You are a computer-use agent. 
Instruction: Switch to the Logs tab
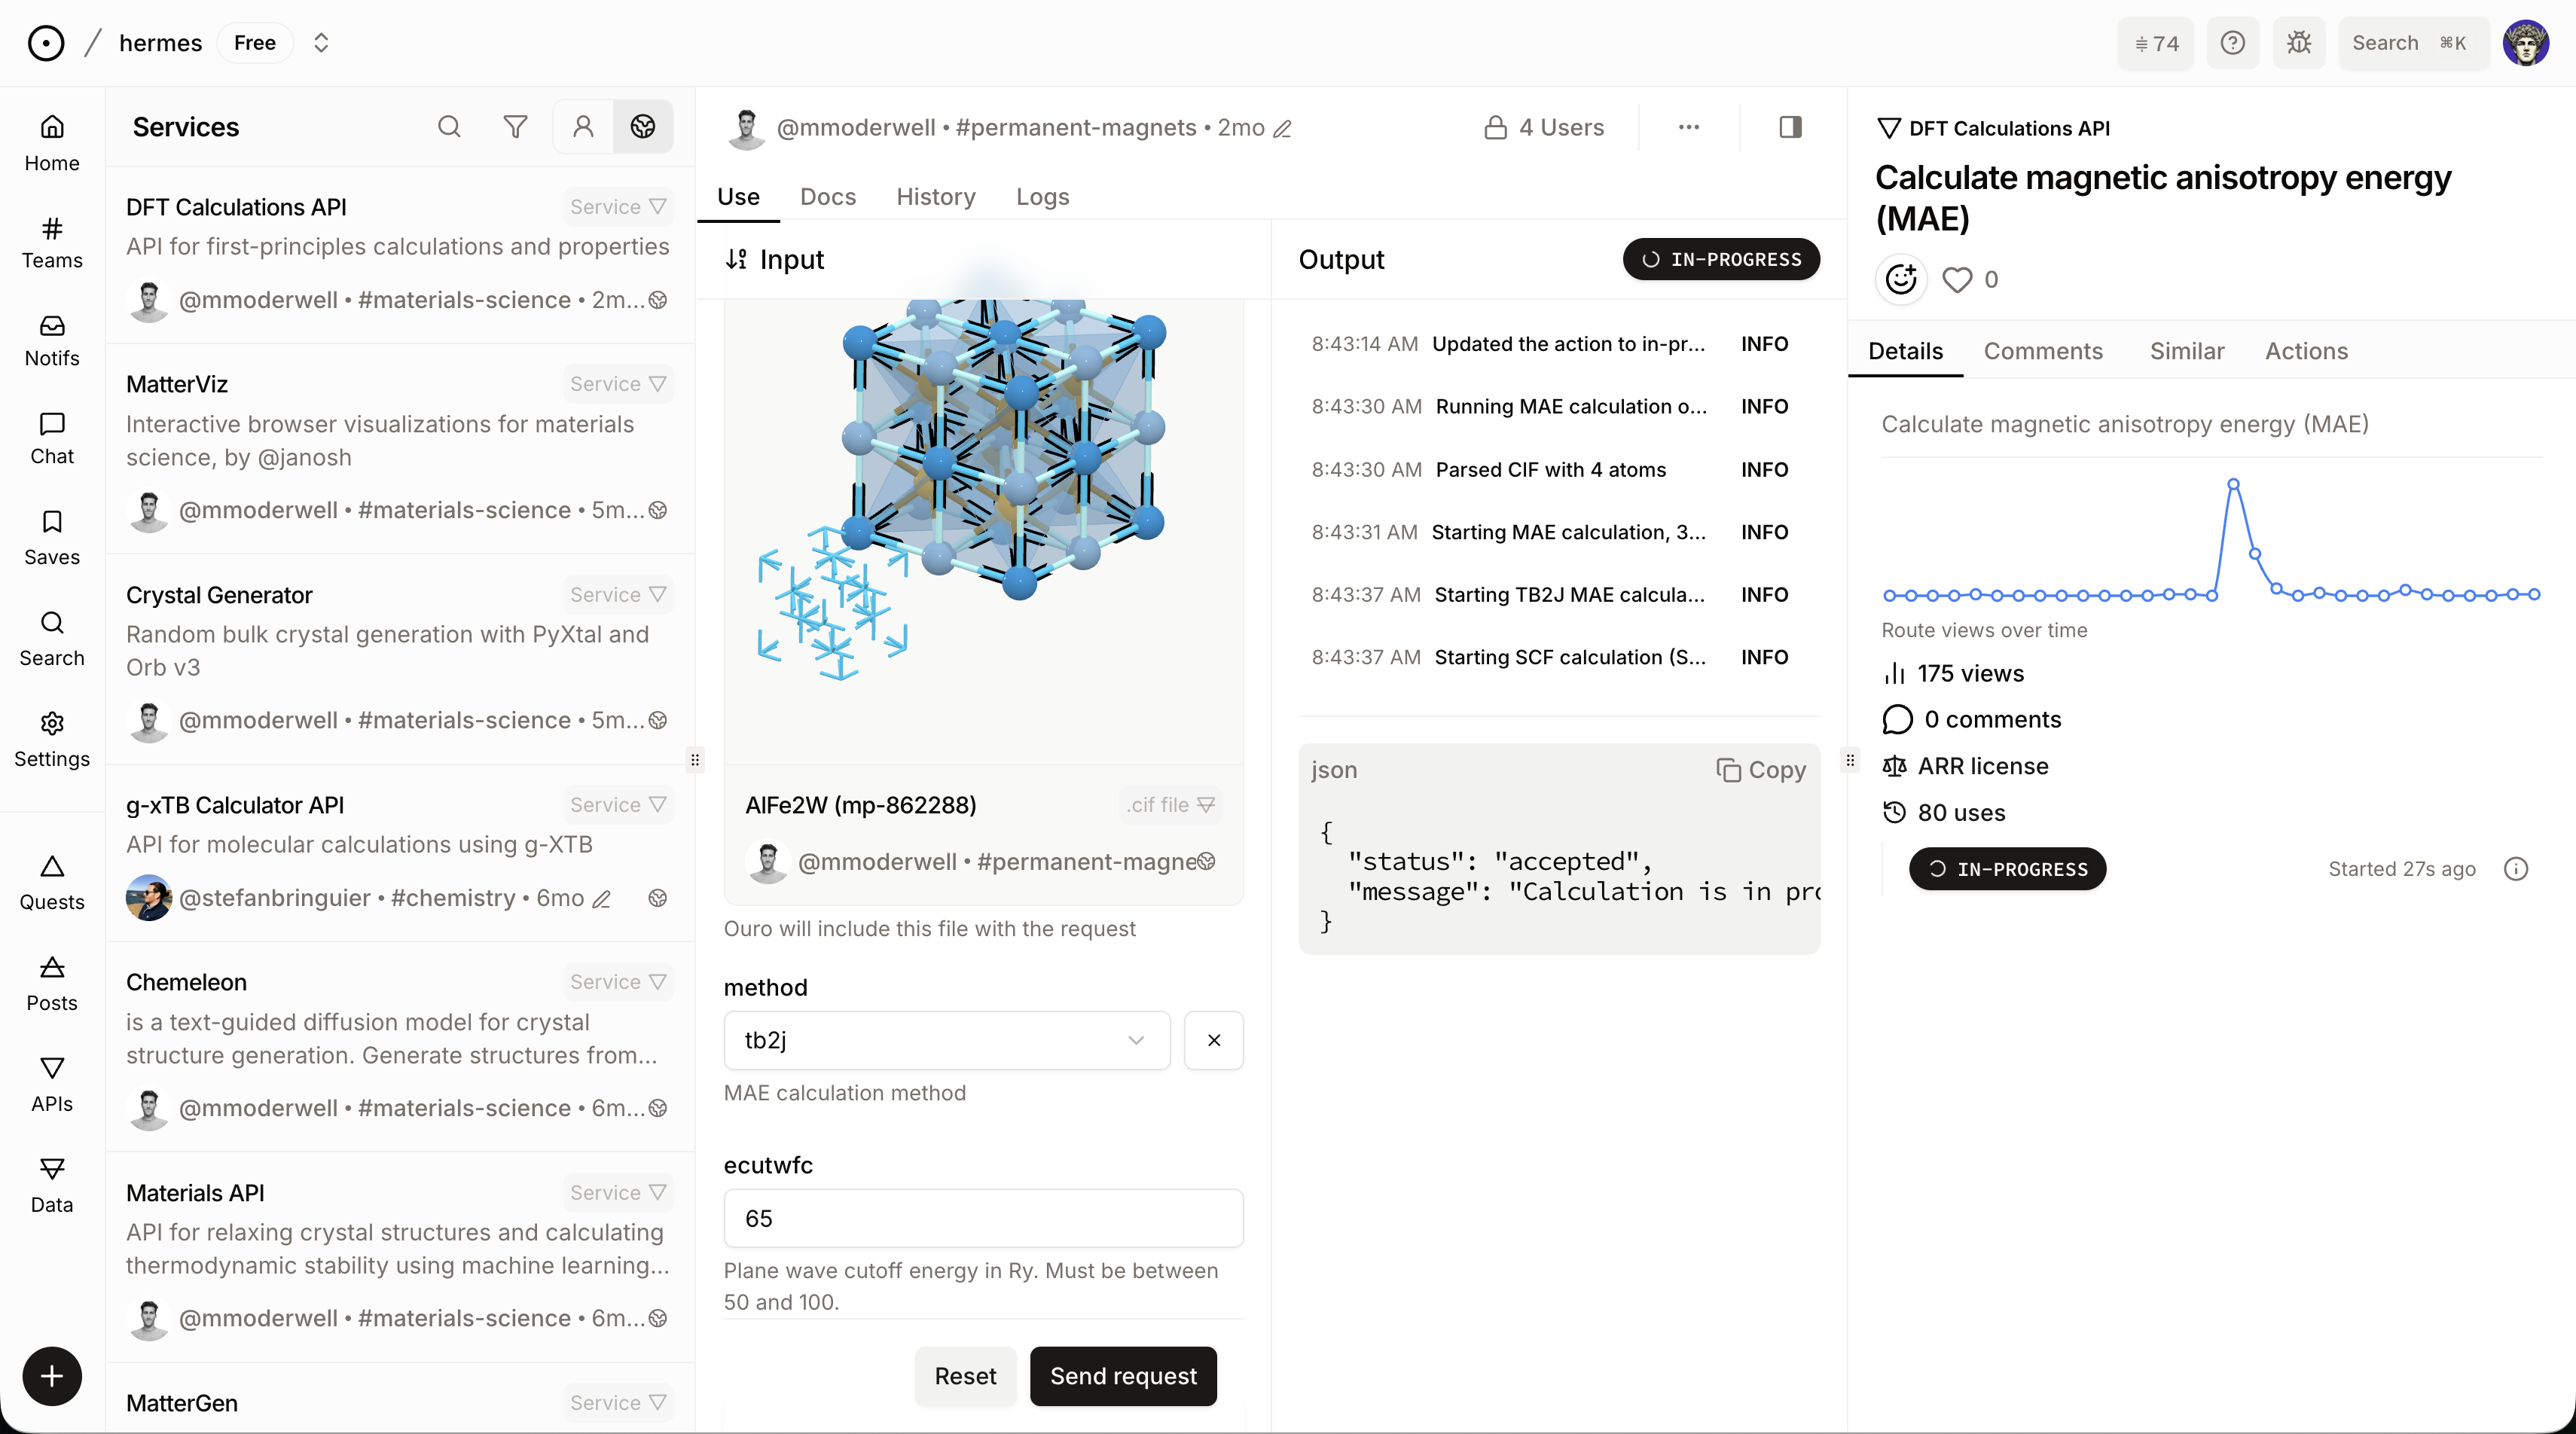pyautogui.click(x=1042, y=197)
